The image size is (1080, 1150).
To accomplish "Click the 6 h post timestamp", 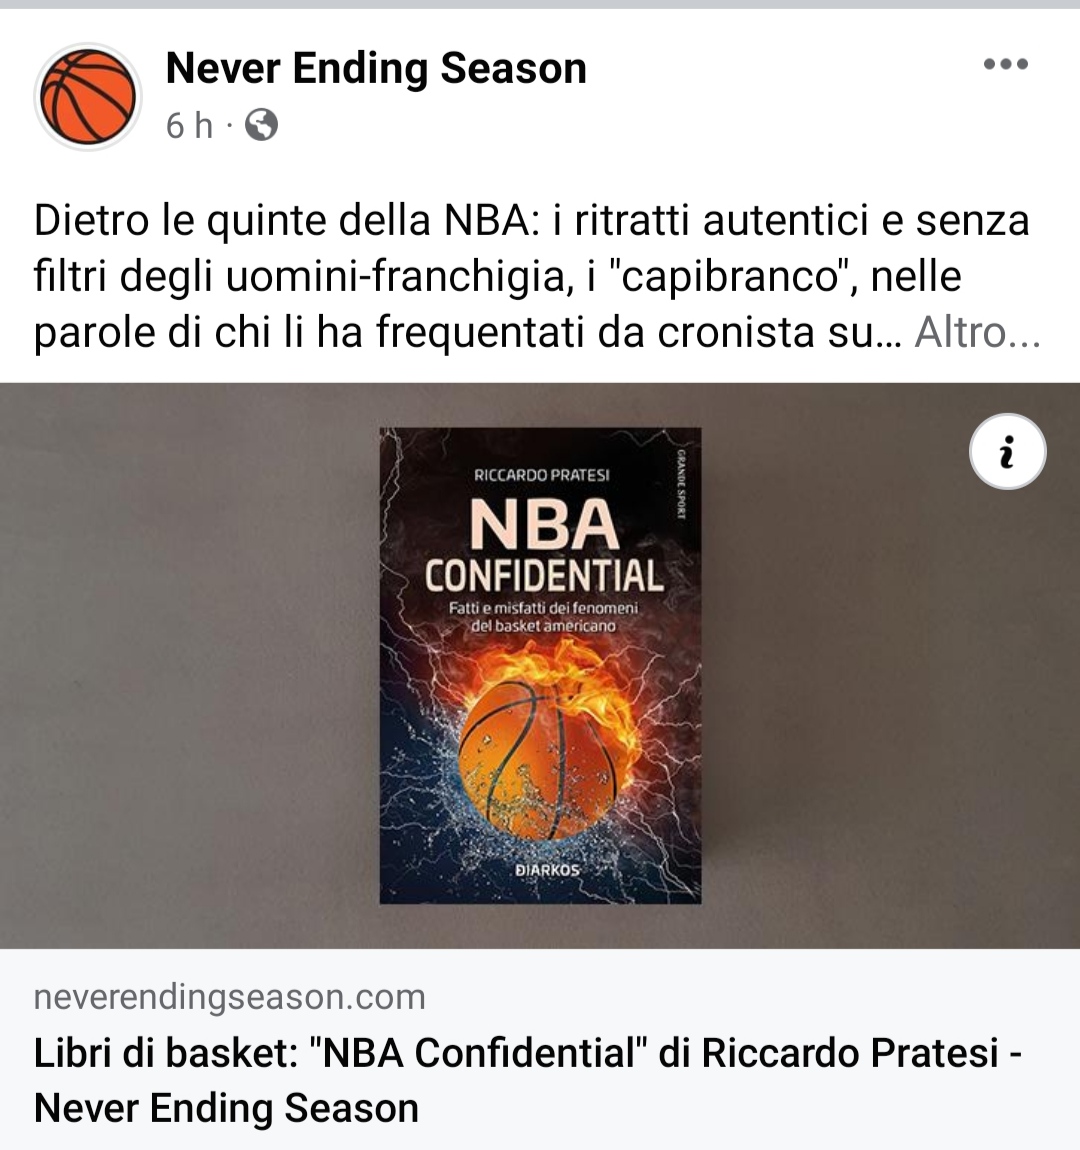I will [x=189, y=125].
